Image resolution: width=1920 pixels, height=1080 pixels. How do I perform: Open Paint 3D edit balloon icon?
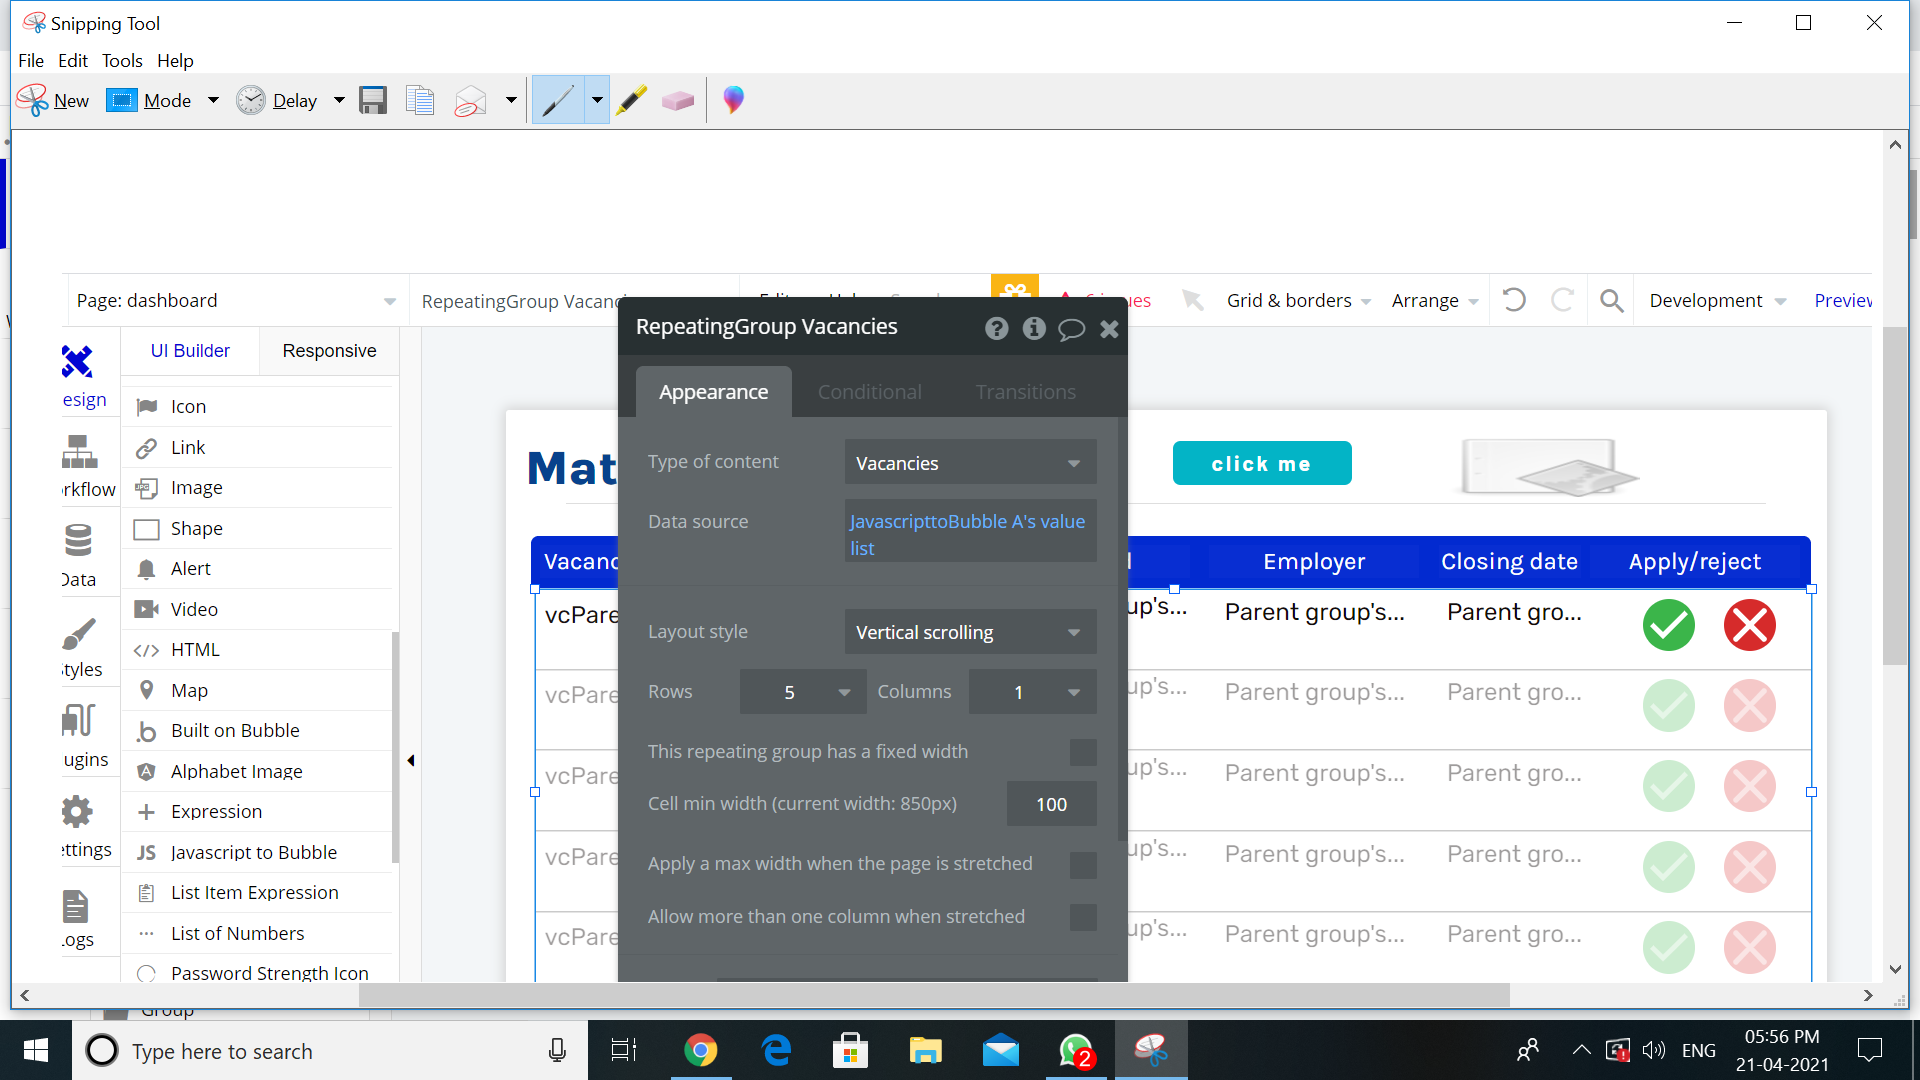733,100
